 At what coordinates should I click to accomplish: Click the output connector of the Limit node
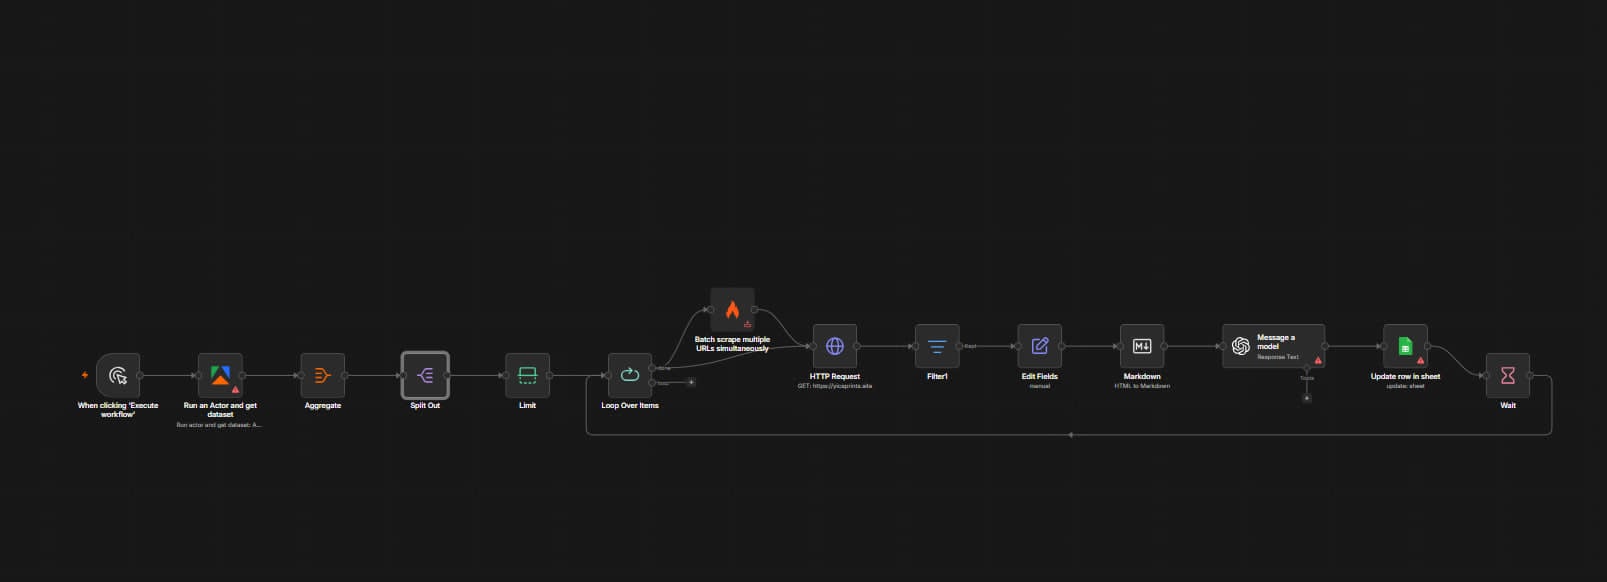pos(550,375)
